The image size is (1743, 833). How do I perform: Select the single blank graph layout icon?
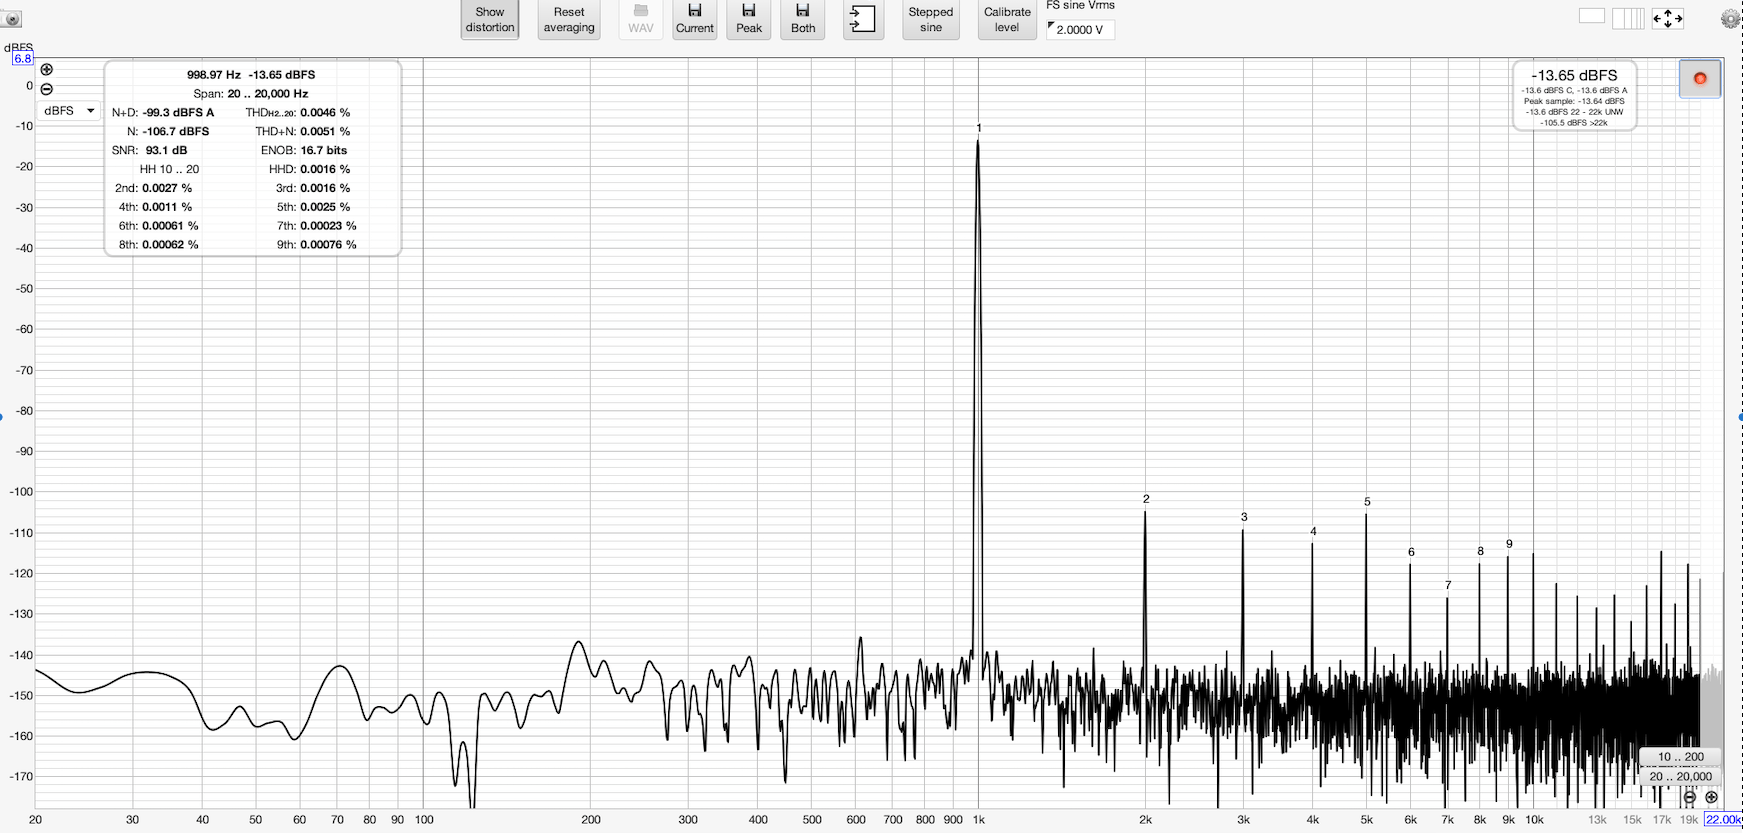1592,16
